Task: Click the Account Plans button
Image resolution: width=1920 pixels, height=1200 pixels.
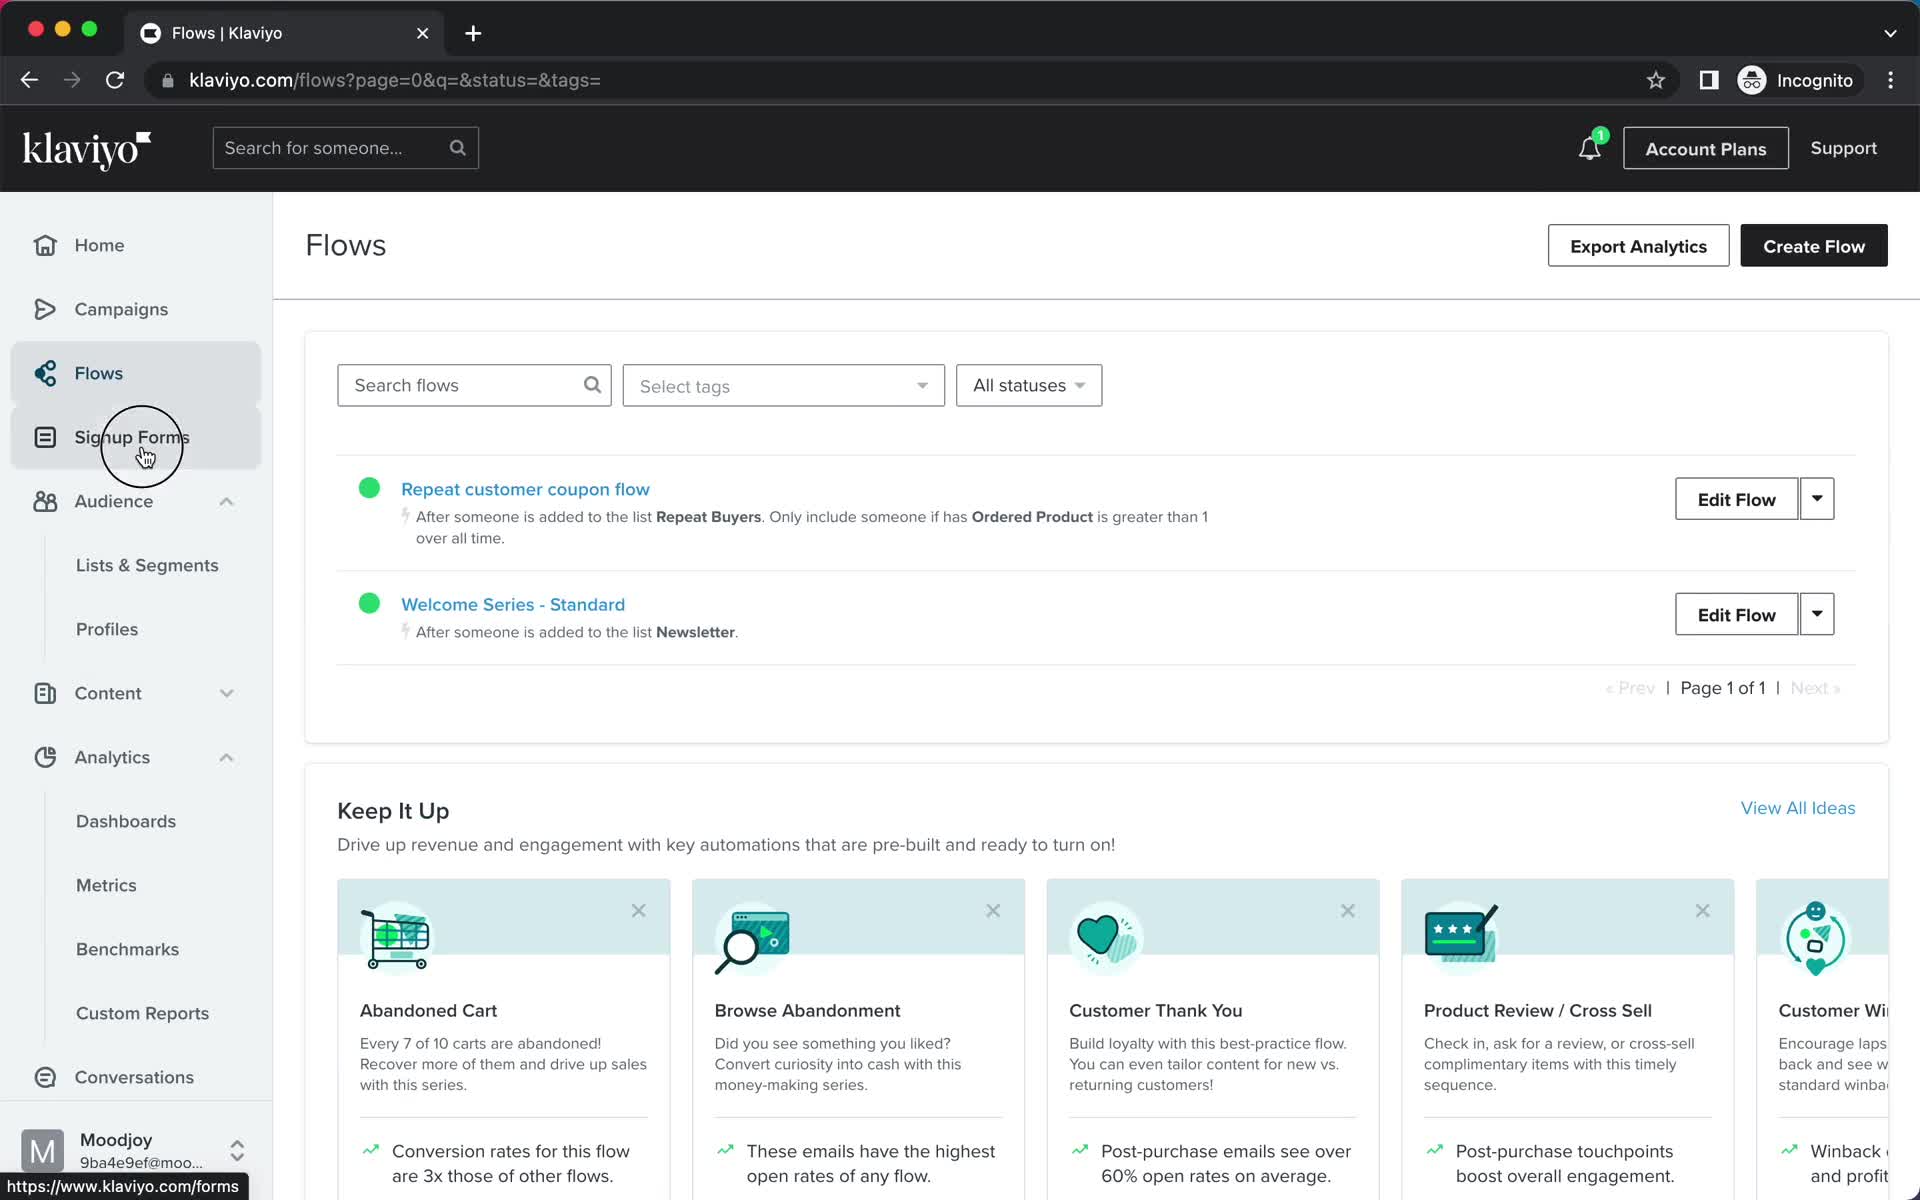Action: [x=1705, y=148]
